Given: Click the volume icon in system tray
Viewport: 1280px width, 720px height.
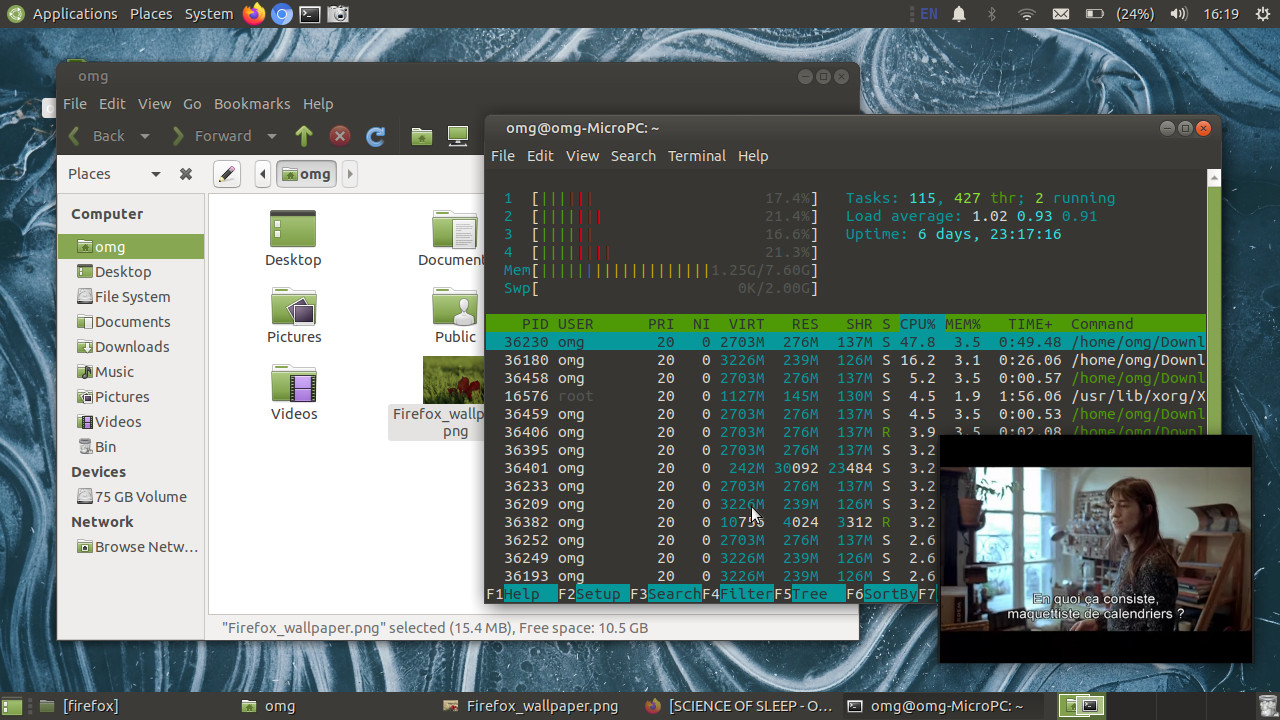Looking at the screenshot, I should [x=1179, y=14].
